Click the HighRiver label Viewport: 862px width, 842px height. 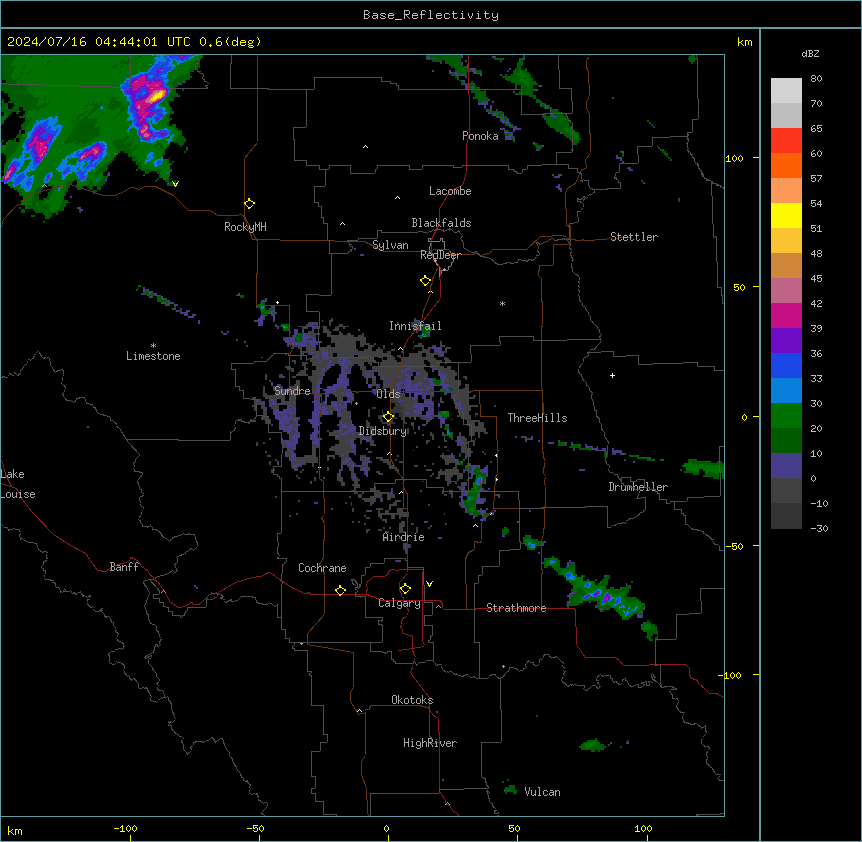point(430,743)
